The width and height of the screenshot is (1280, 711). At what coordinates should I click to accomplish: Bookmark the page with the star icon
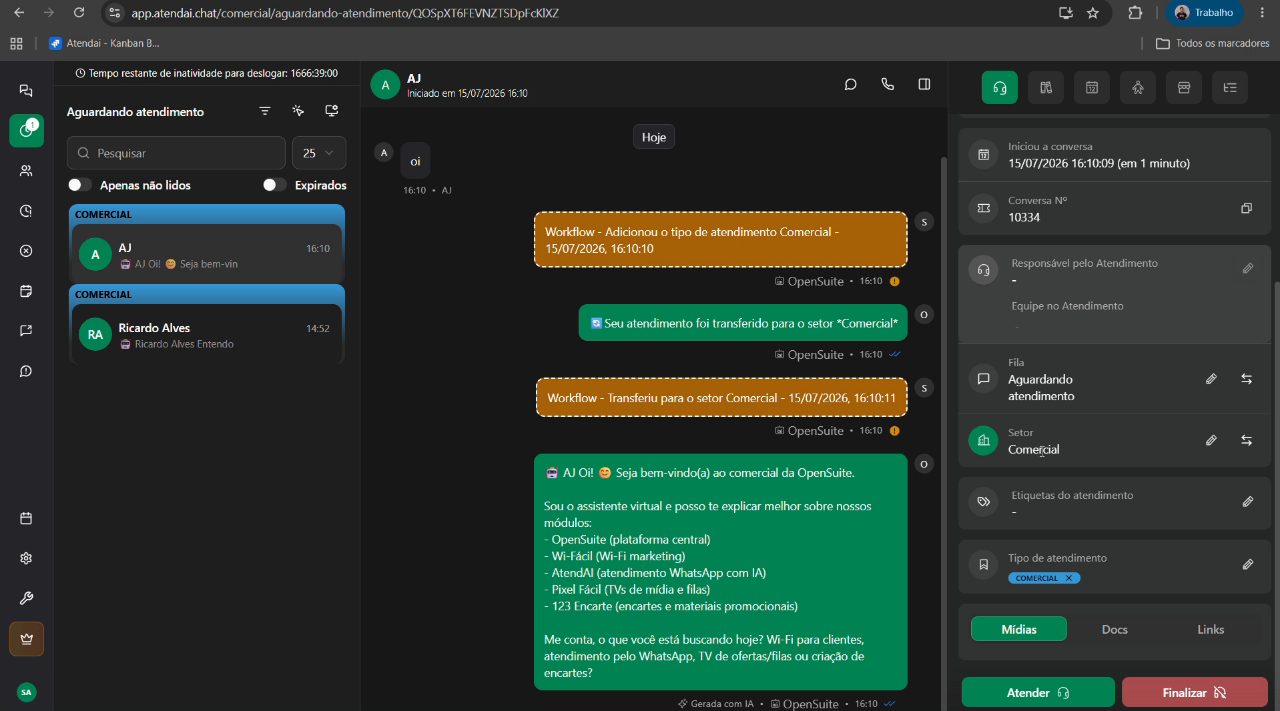coord(1093,13)
